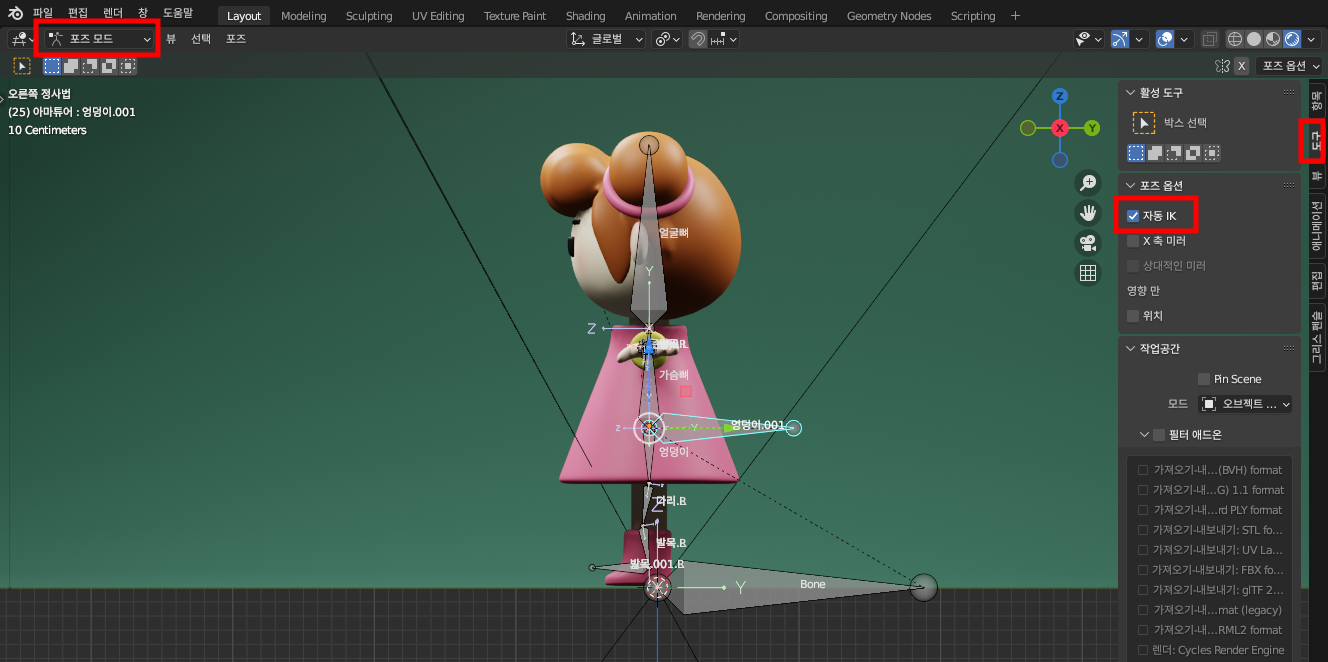This screenshot has width=1328, height=662.
Task: Open the viewport shading options dropdown arrow
Action: click(1313, 39)
